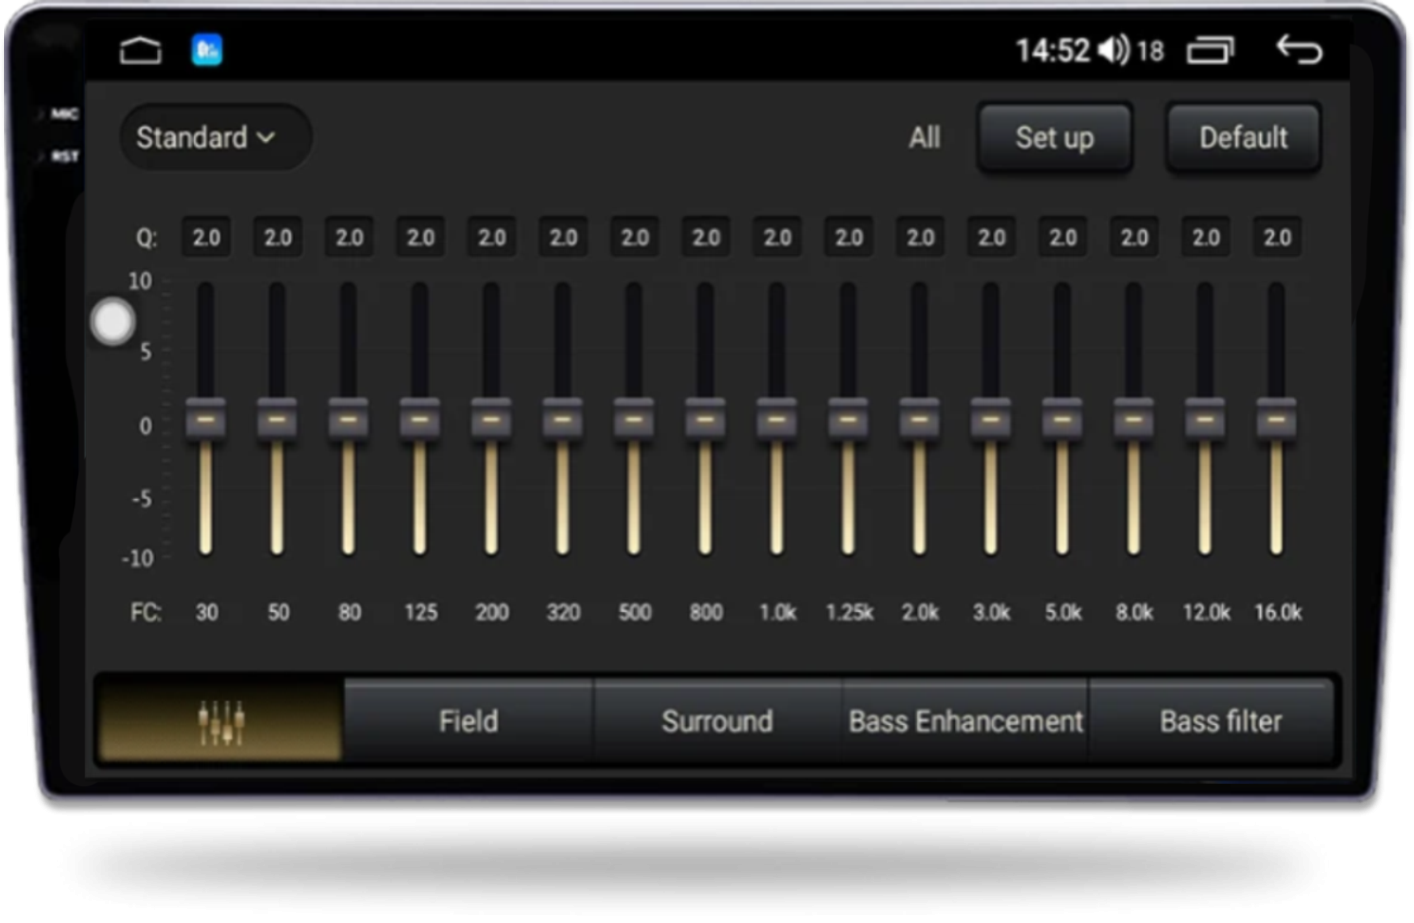
Task: Open the blue app icon in status bar
Action: [207, 50]
